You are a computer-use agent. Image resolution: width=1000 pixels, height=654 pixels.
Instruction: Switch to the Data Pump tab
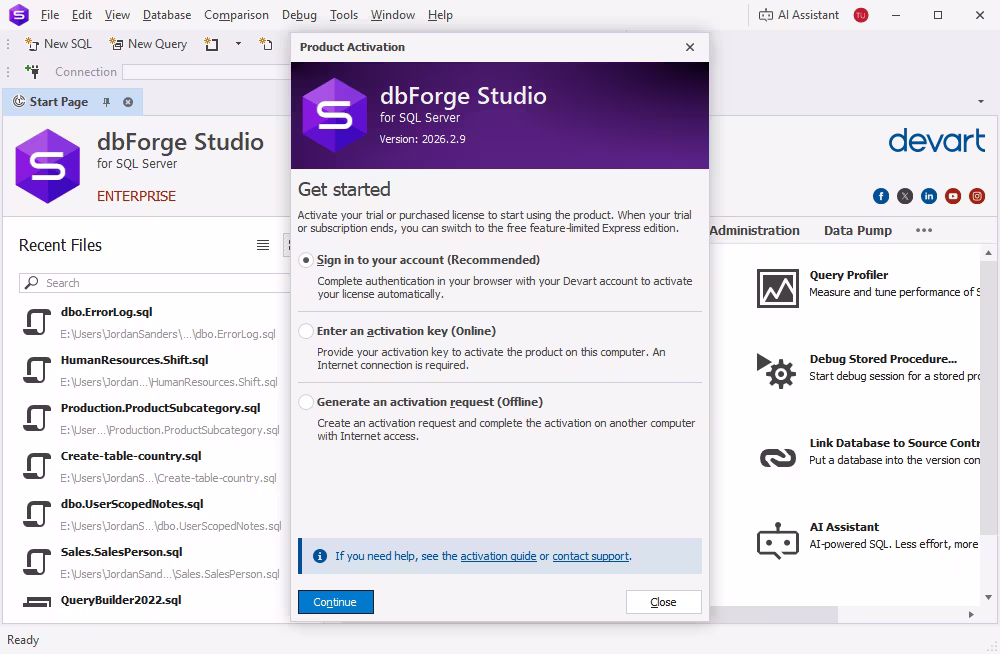tap(858, 231)
